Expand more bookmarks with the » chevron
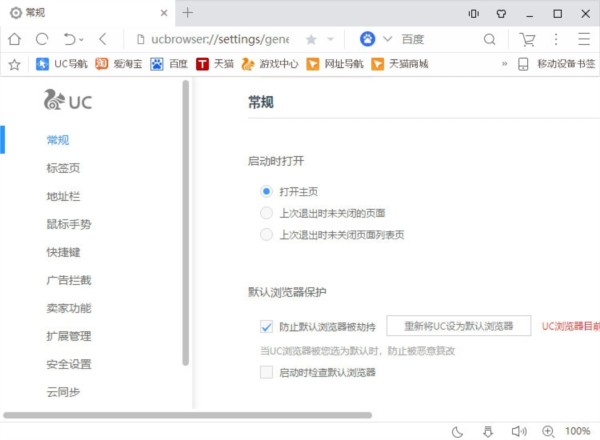This screenshot has height=440, width=600. 504,64
